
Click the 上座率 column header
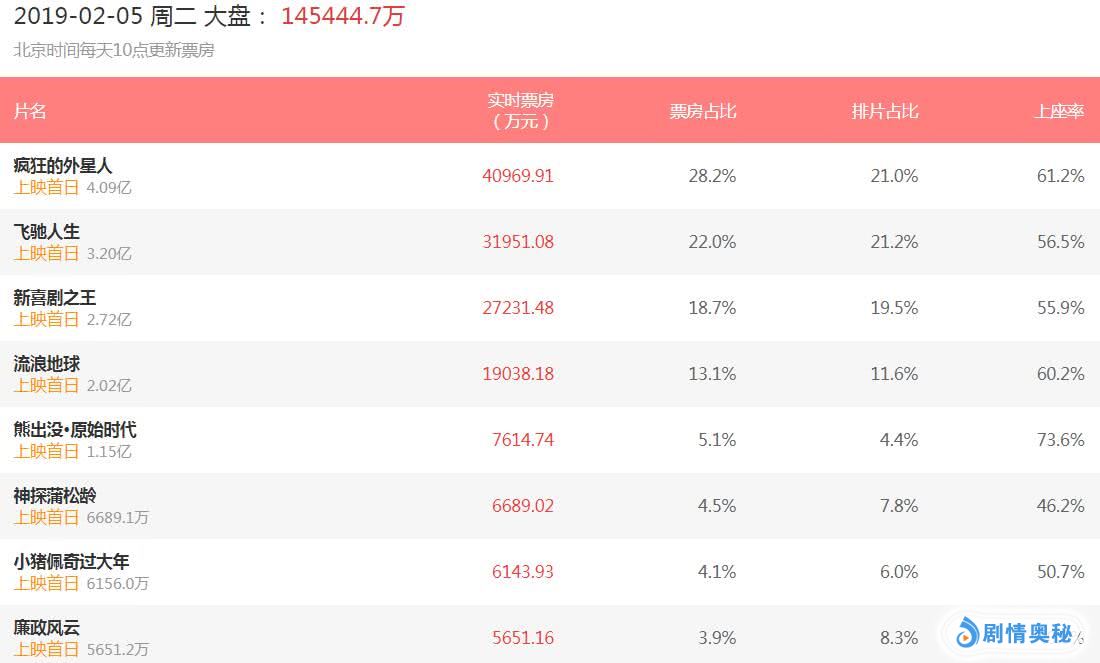pyautogui.click(x=1059, y=111)
